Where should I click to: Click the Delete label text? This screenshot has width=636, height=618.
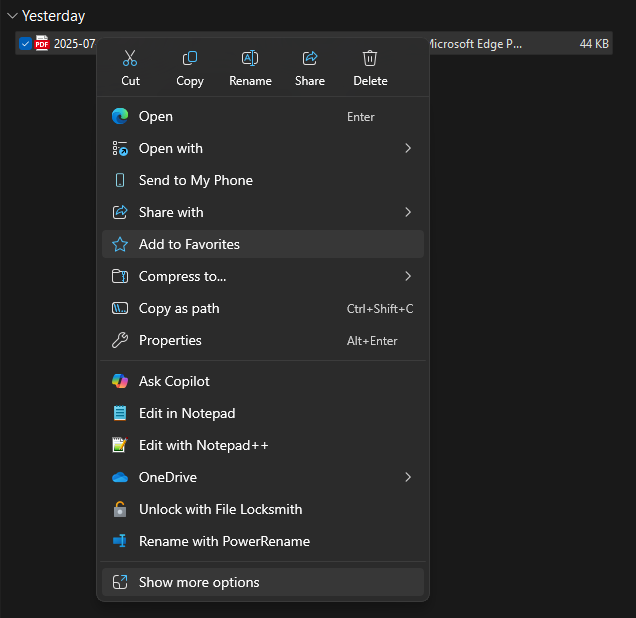point(370,81)
